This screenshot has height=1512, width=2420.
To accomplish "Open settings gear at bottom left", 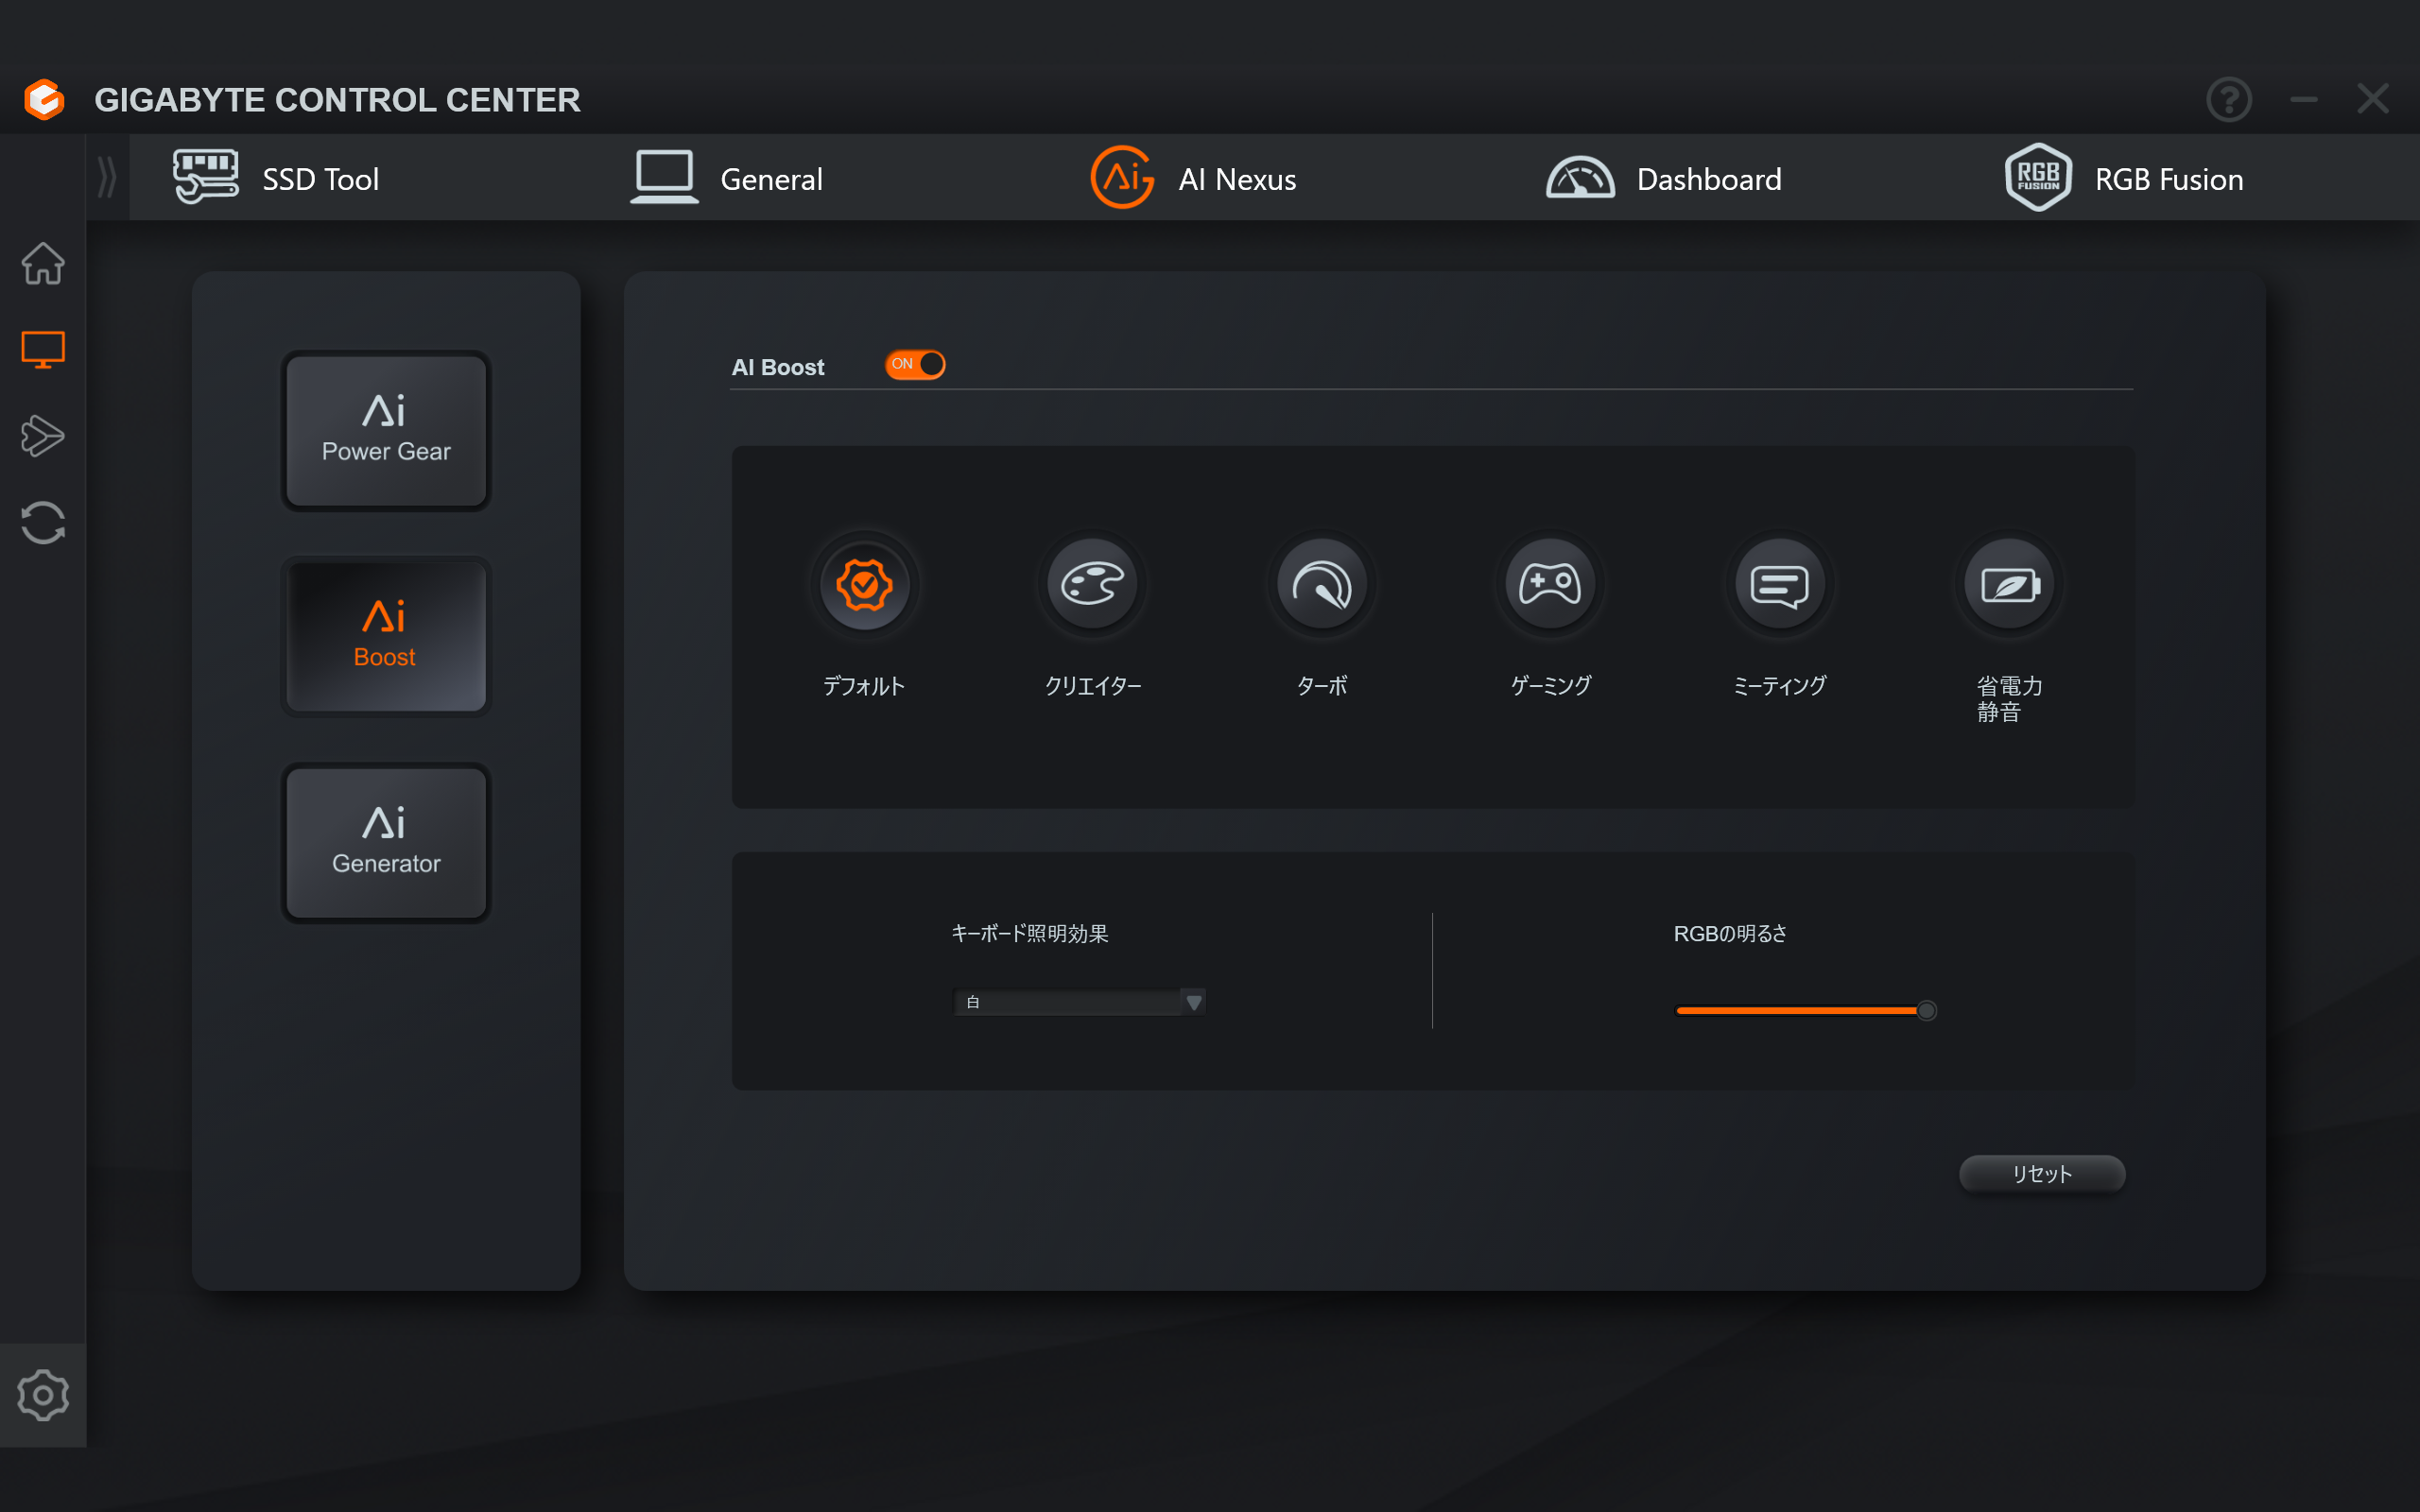I will click(x=43, y=1394).
